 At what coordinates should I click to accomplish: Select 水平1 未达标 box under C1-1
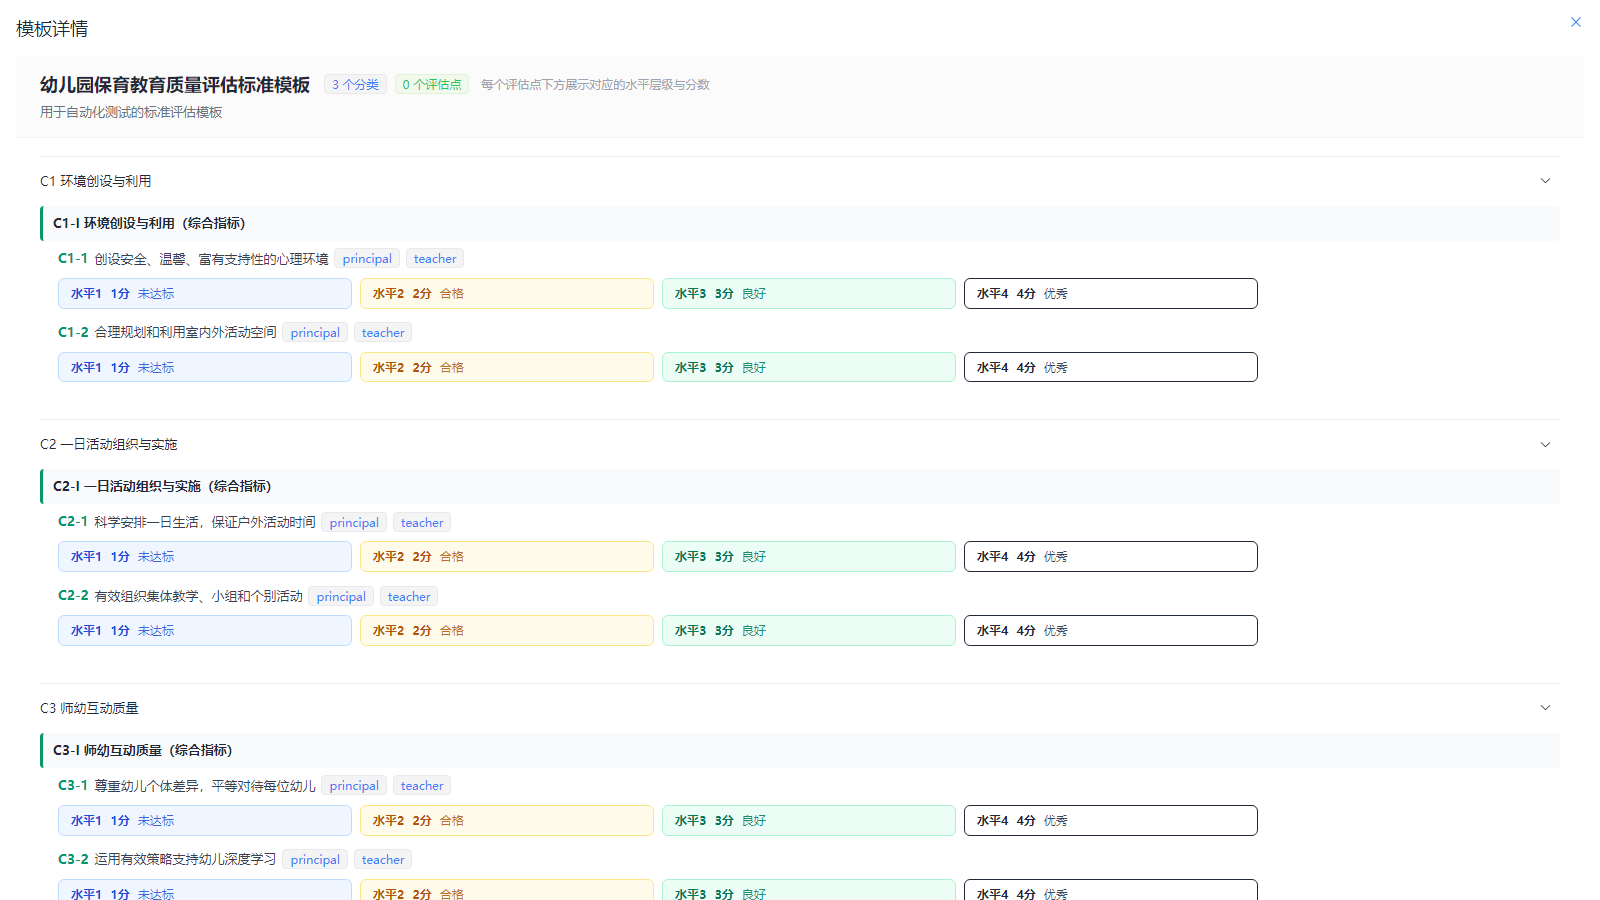coord(205,294)
